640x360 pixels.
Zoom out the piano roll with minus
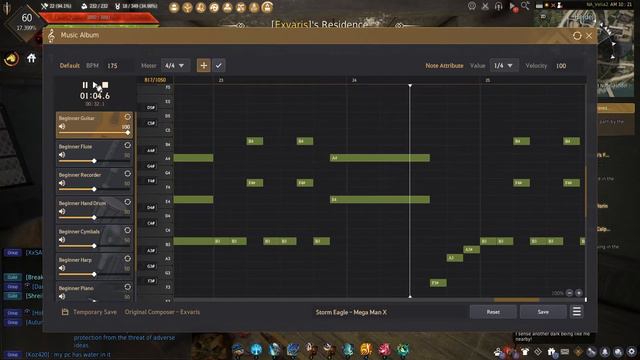(x=570, y=293)
